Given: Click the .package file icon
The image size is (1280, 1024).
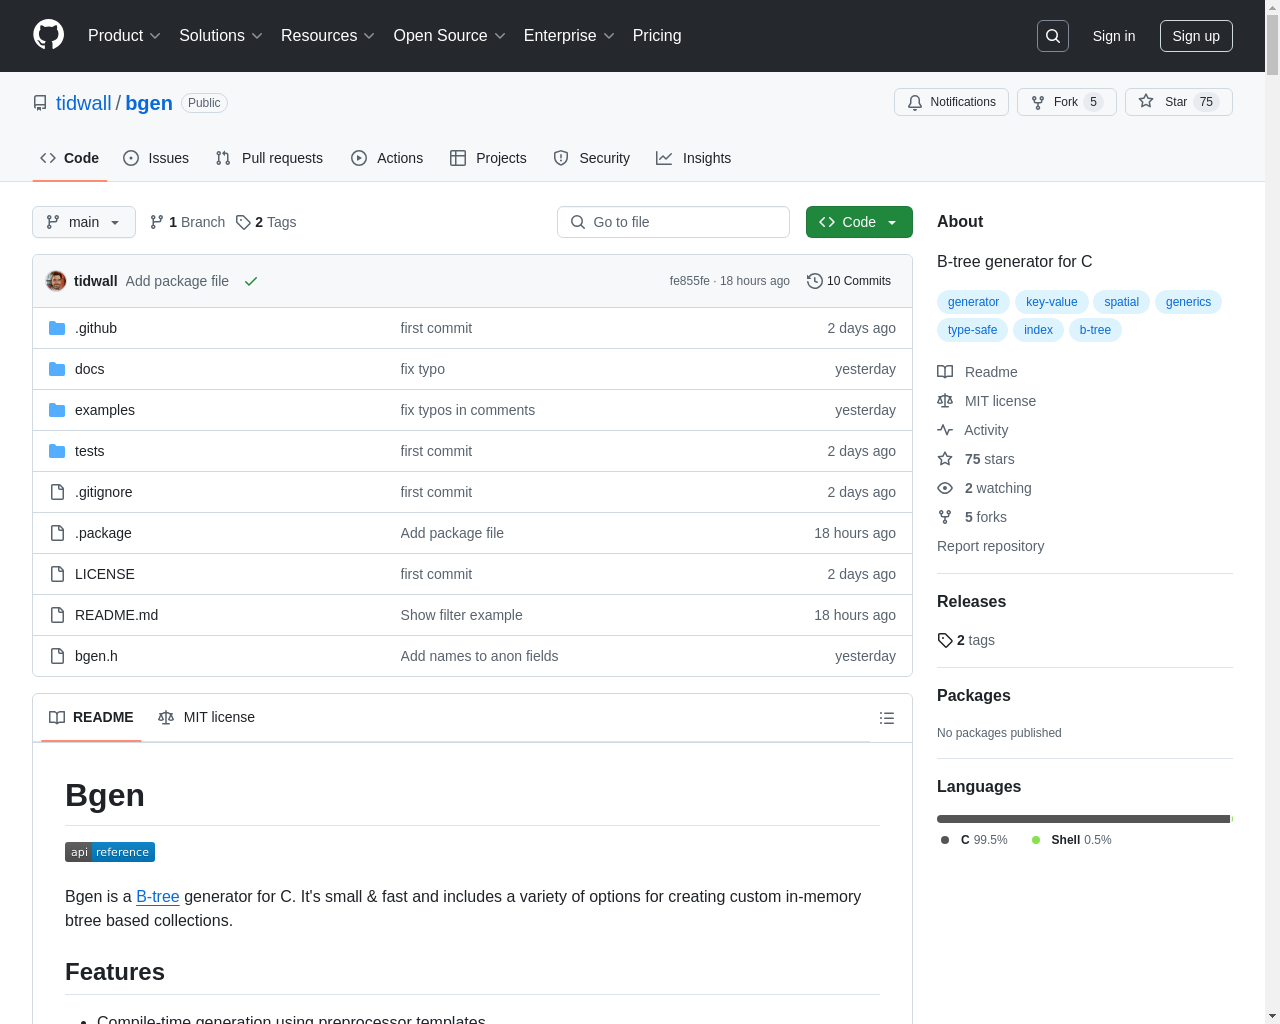Looking at the screenshot, I should 57,533.
